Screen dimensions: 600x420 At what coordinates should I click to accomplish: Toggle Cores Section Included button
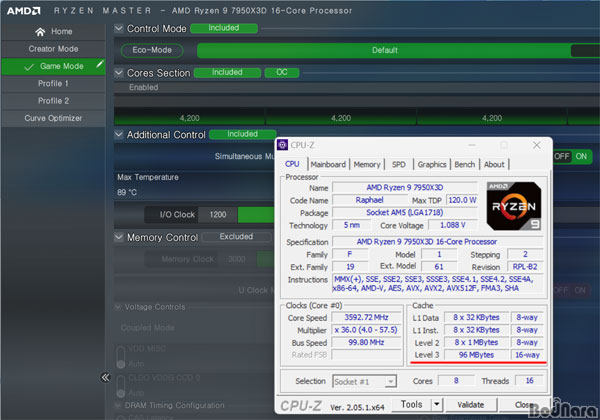click(227, 72)
